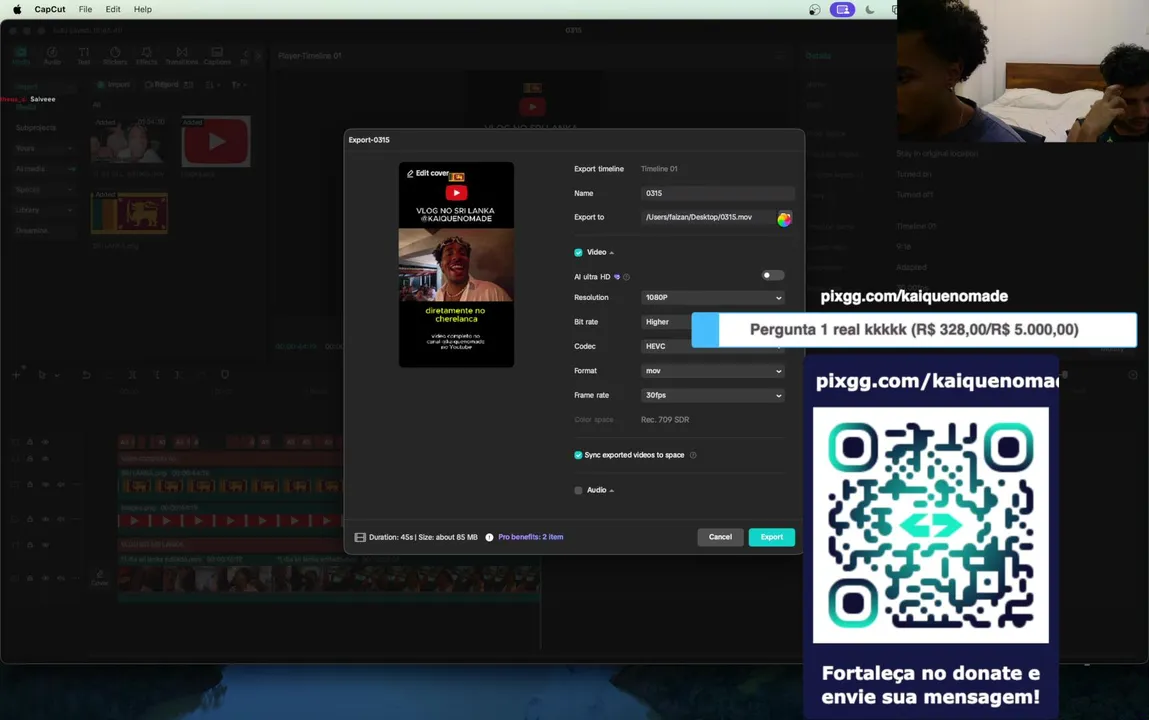1149x720 pixels.
Task: Toggle eye visibility on SRI LANKA.png track
Action: tap(45, 484)
